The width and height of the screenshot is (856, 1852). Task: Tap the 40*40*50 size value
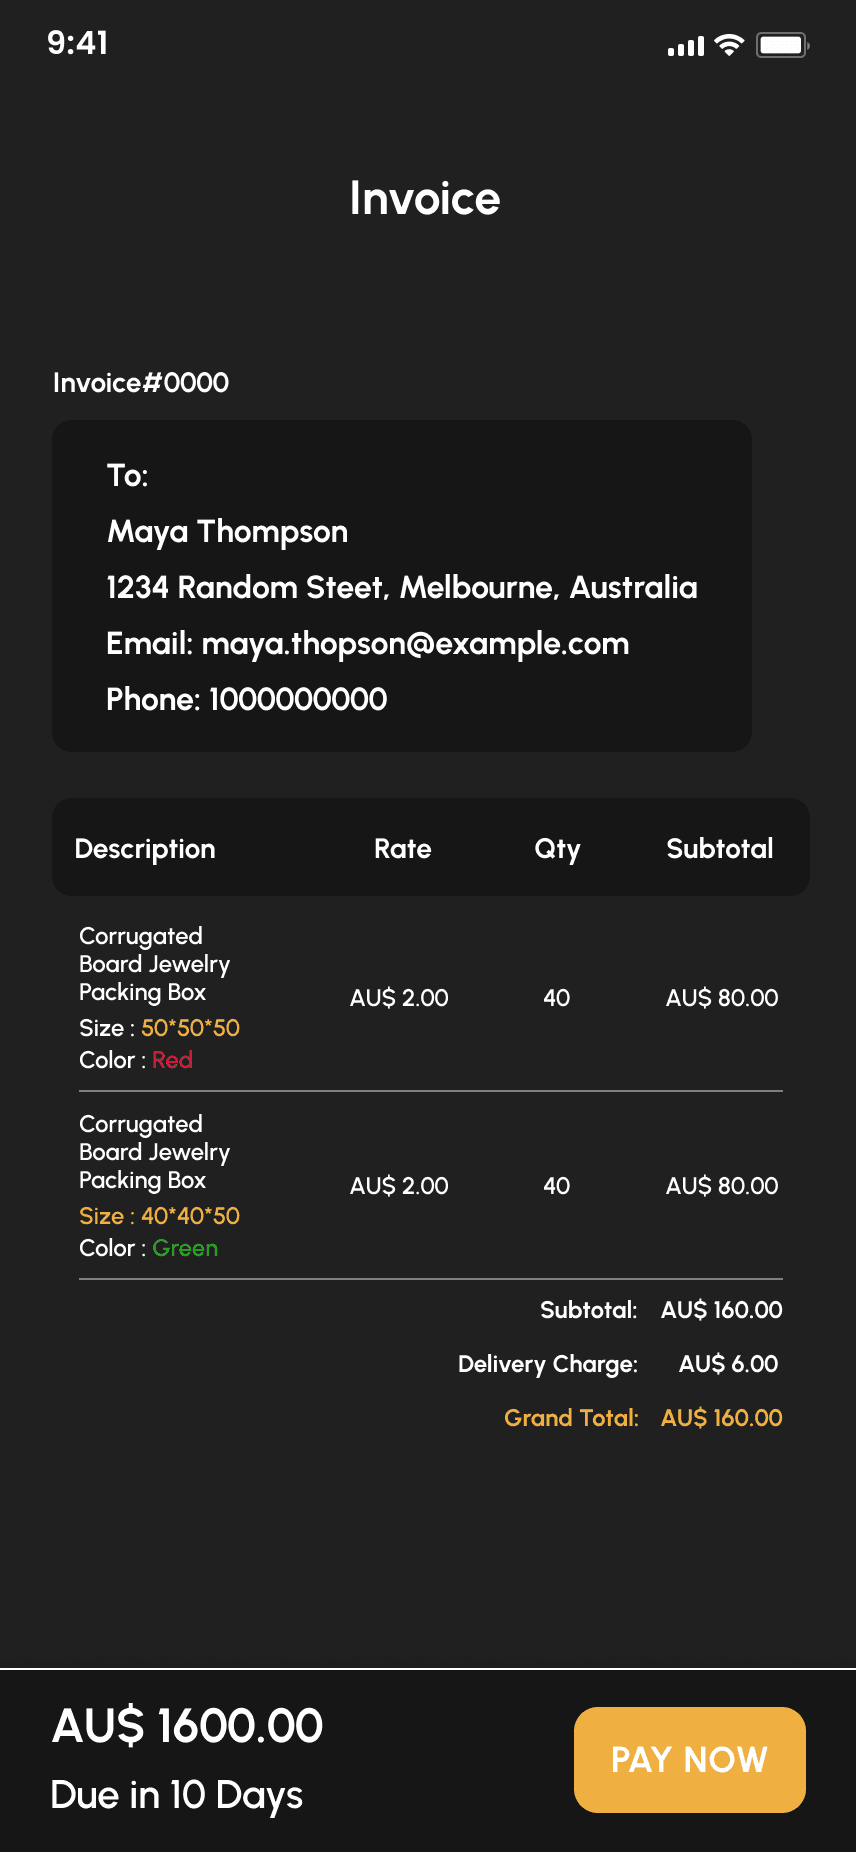190,1216
